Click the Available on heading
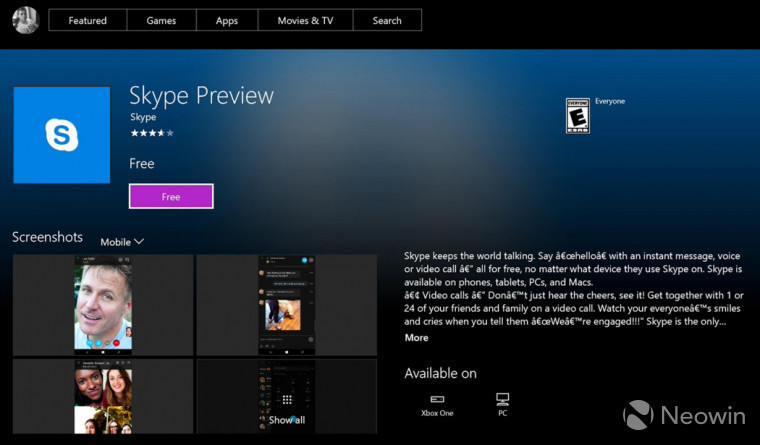Screen dimensions: 760x445 [441, 373]
